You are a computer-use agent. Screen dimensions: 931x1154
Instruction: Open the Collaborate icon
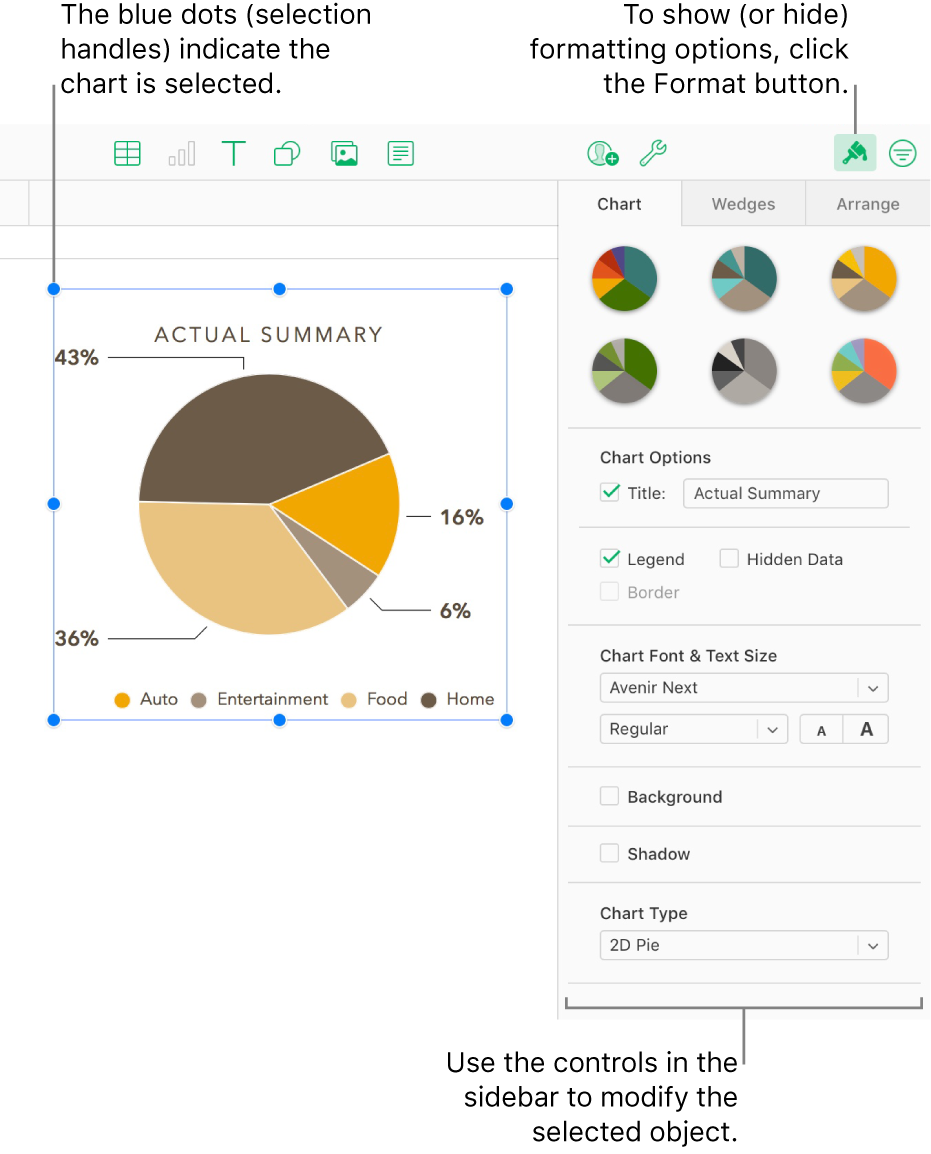pos(602,153)
